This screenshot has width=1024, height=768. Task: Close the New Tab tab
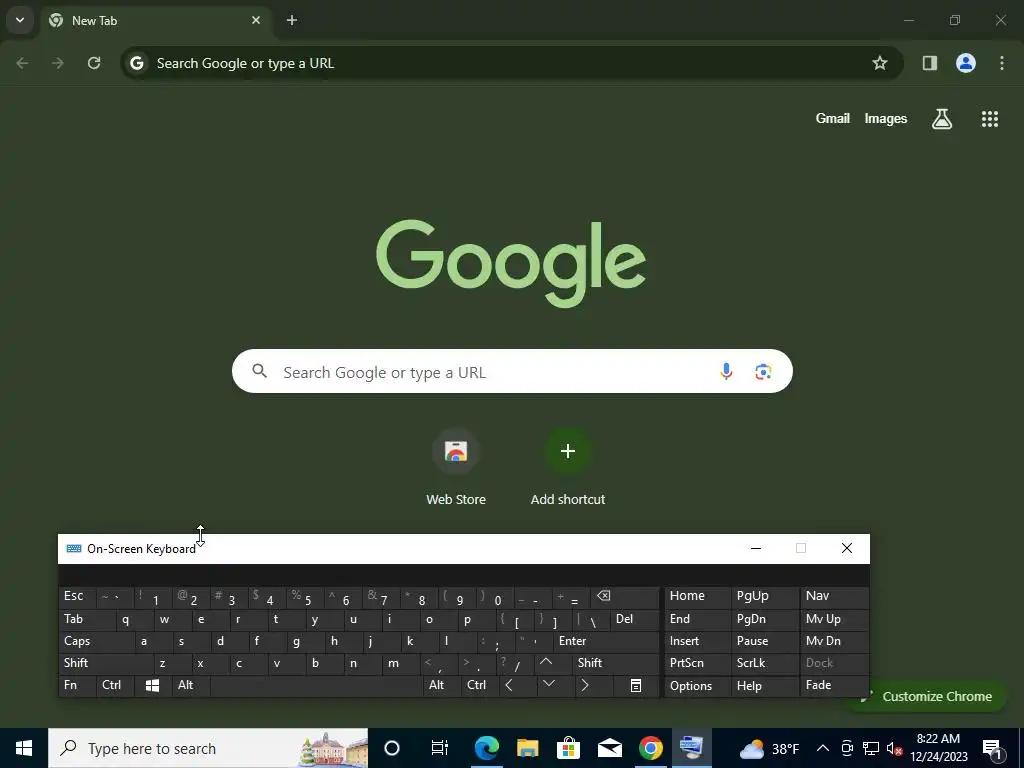tap(256, 20)
